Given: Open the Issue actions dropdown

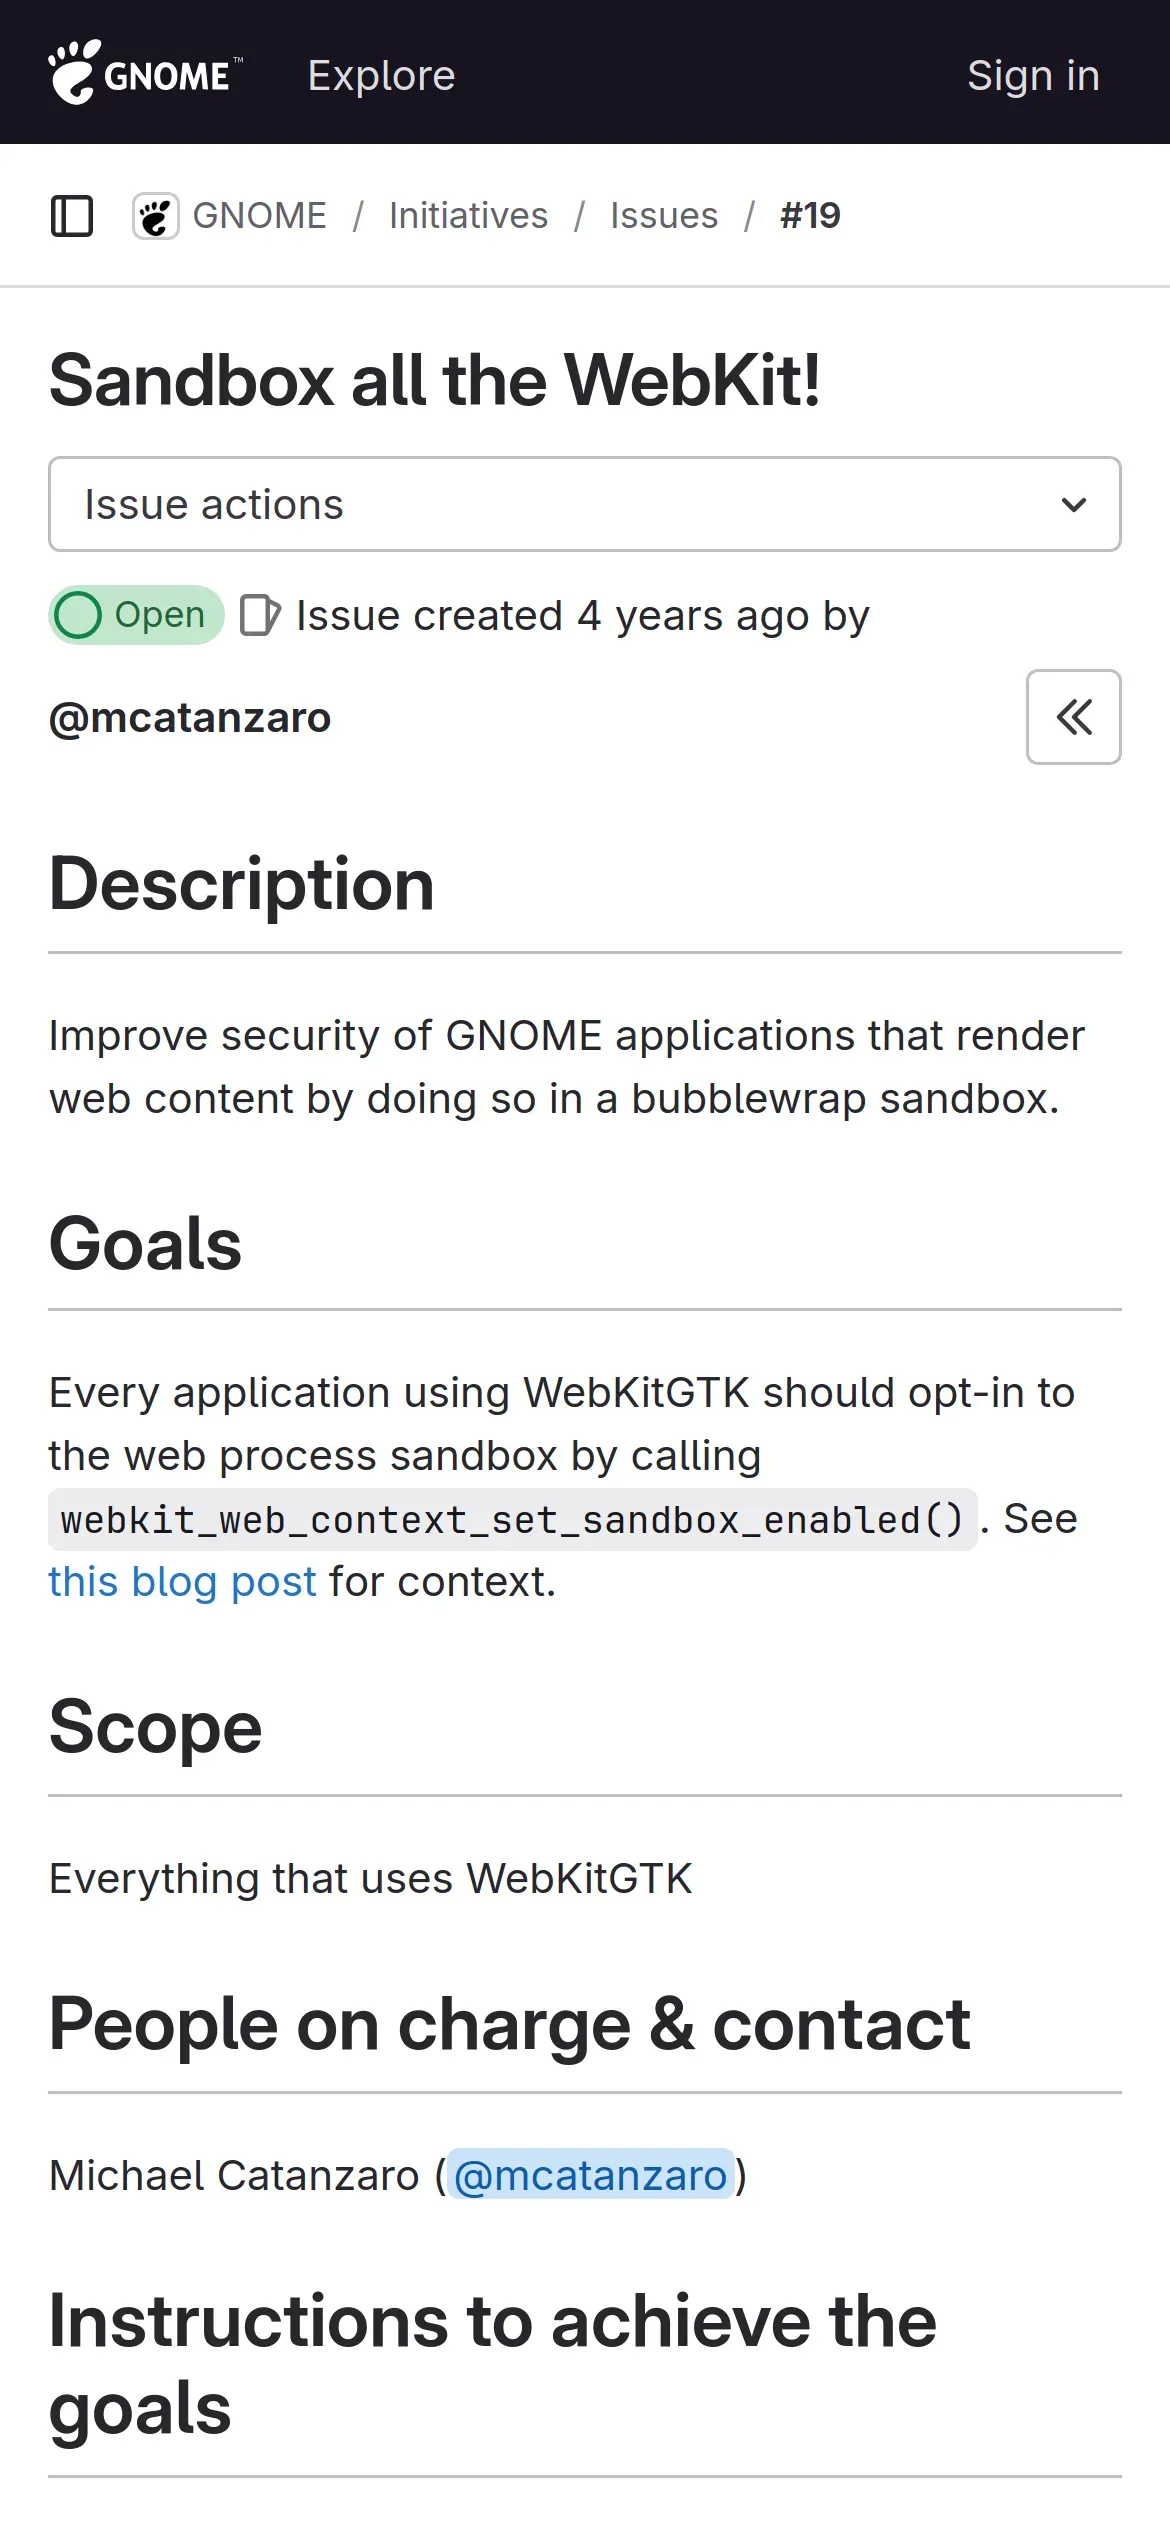Looking at the screenshot, I should coord(584,504).
